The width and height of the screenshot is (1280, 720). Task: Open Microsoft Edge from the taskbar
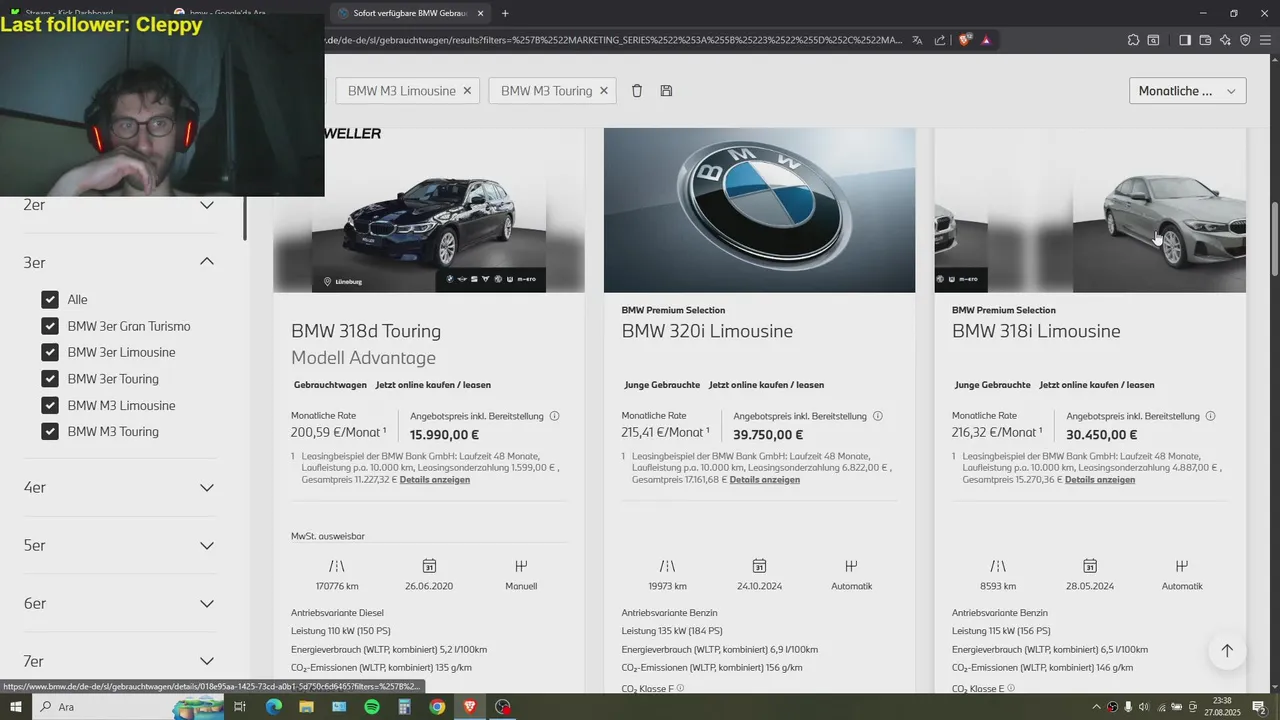coord(274,707)
